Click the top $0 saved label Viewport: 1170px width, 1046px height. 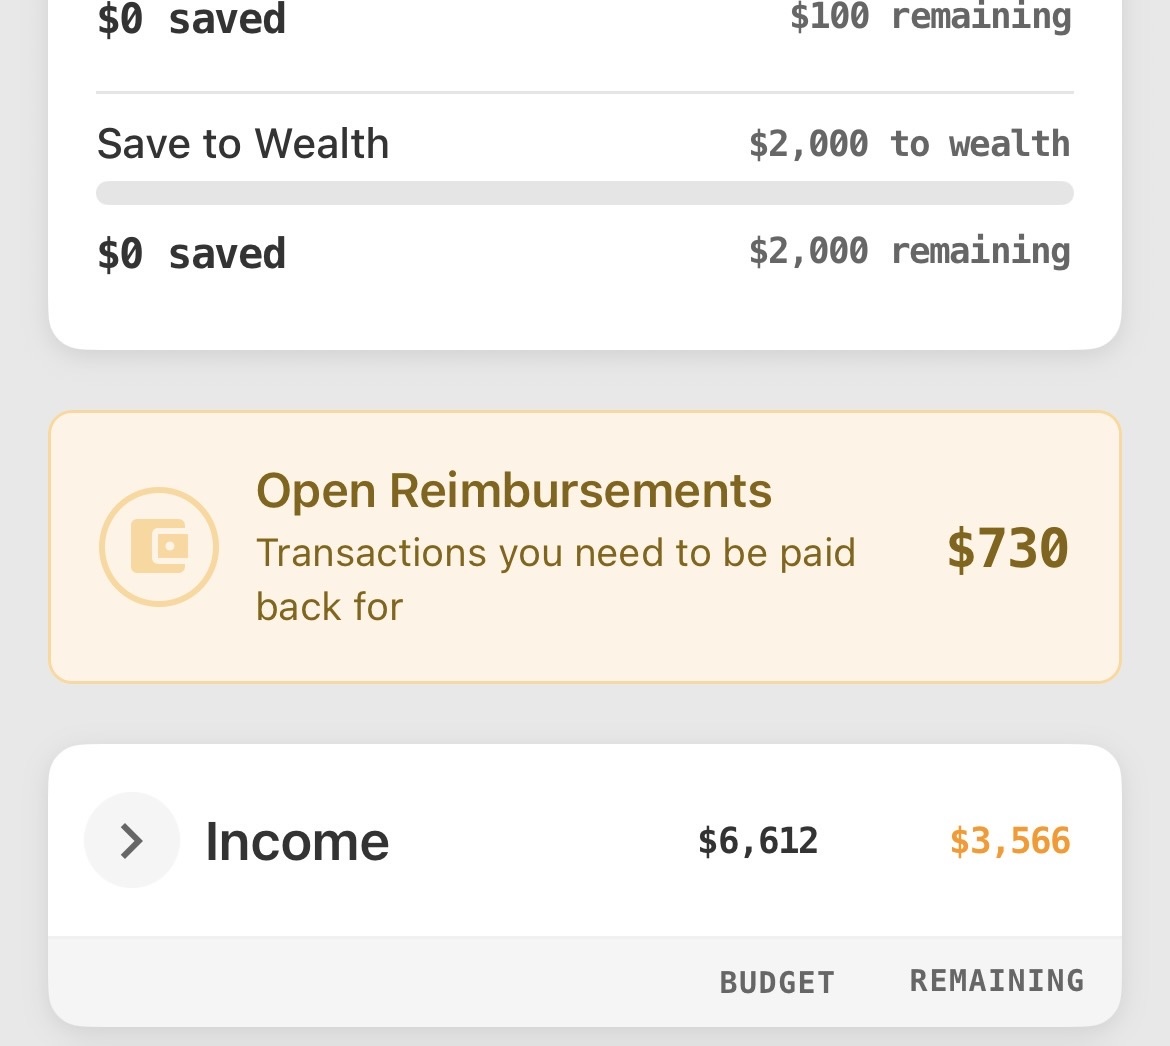tap(191, 19)
